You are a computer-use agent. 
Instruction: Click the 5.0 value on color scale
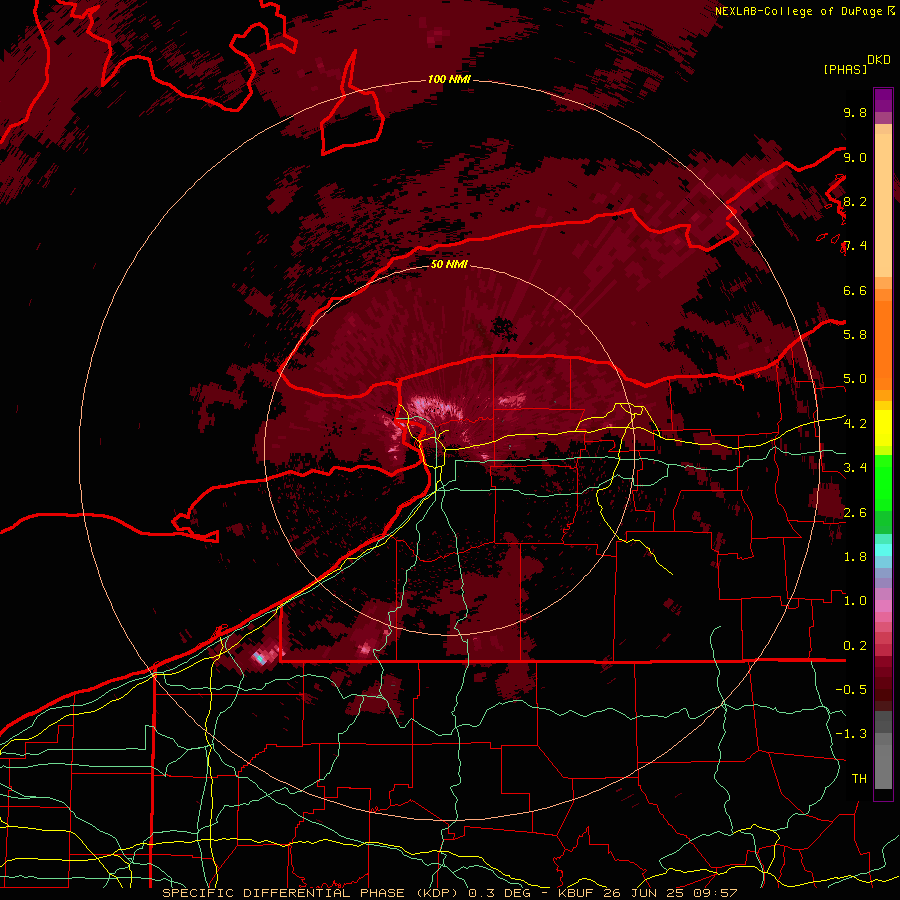point(855,379)
